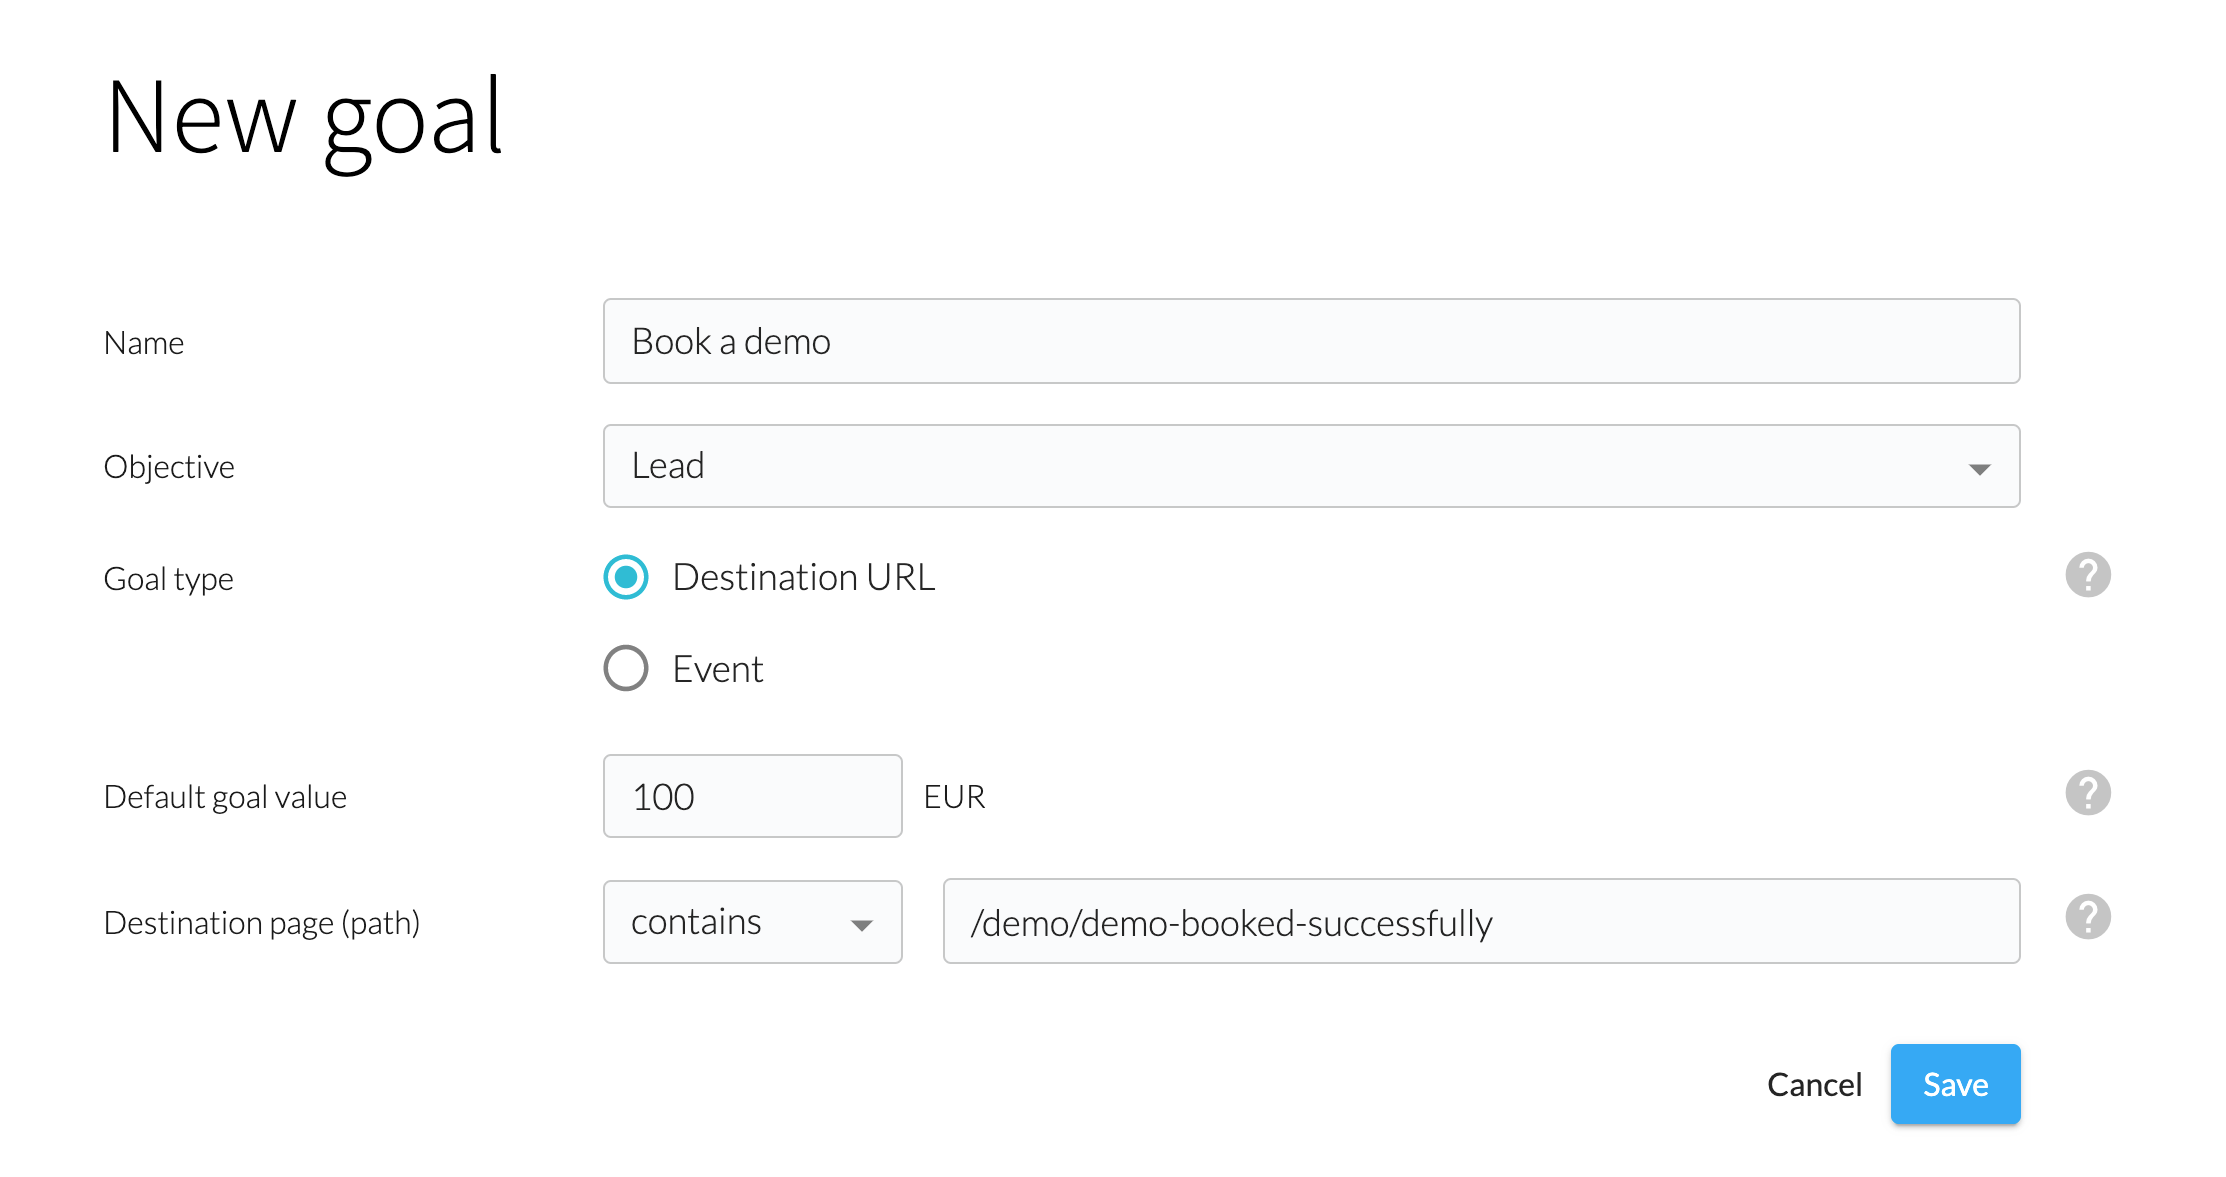Click the Objective dropdown arrow
The height and width of the screenshot is (1177, 2226).
pyautogui.click(x=1979, y=469)
